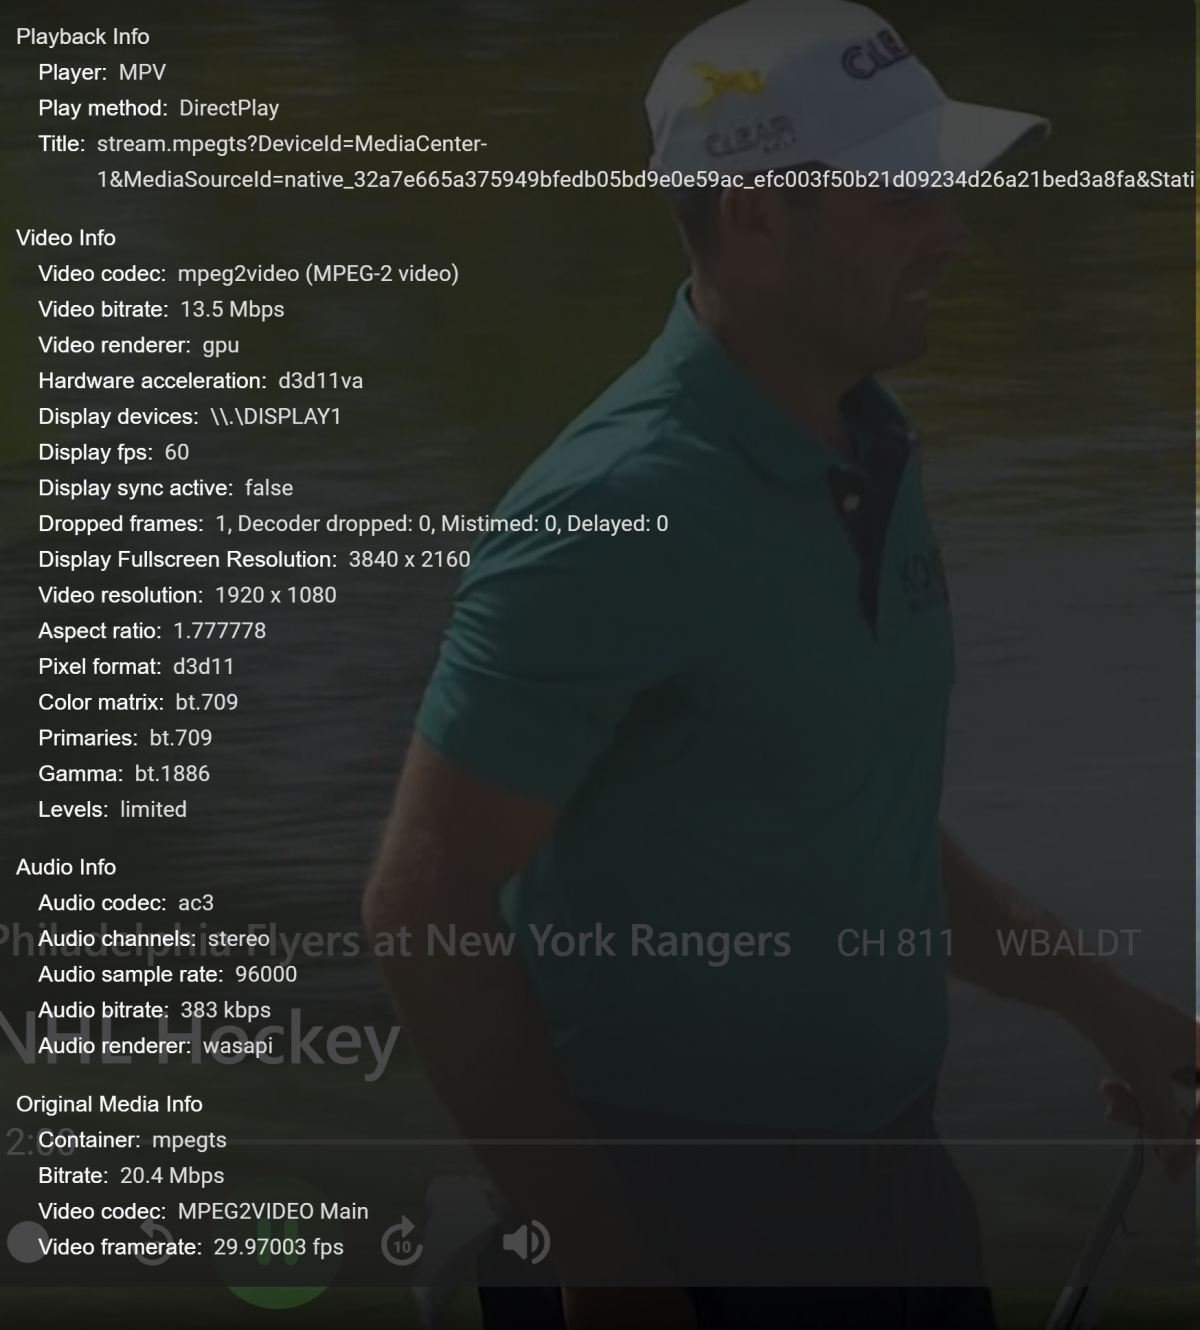Click the Video resolution 1920 x 1080 line
This screenshot has width=1200, height=1330.
pyautogui.click(x=187, y=595)
